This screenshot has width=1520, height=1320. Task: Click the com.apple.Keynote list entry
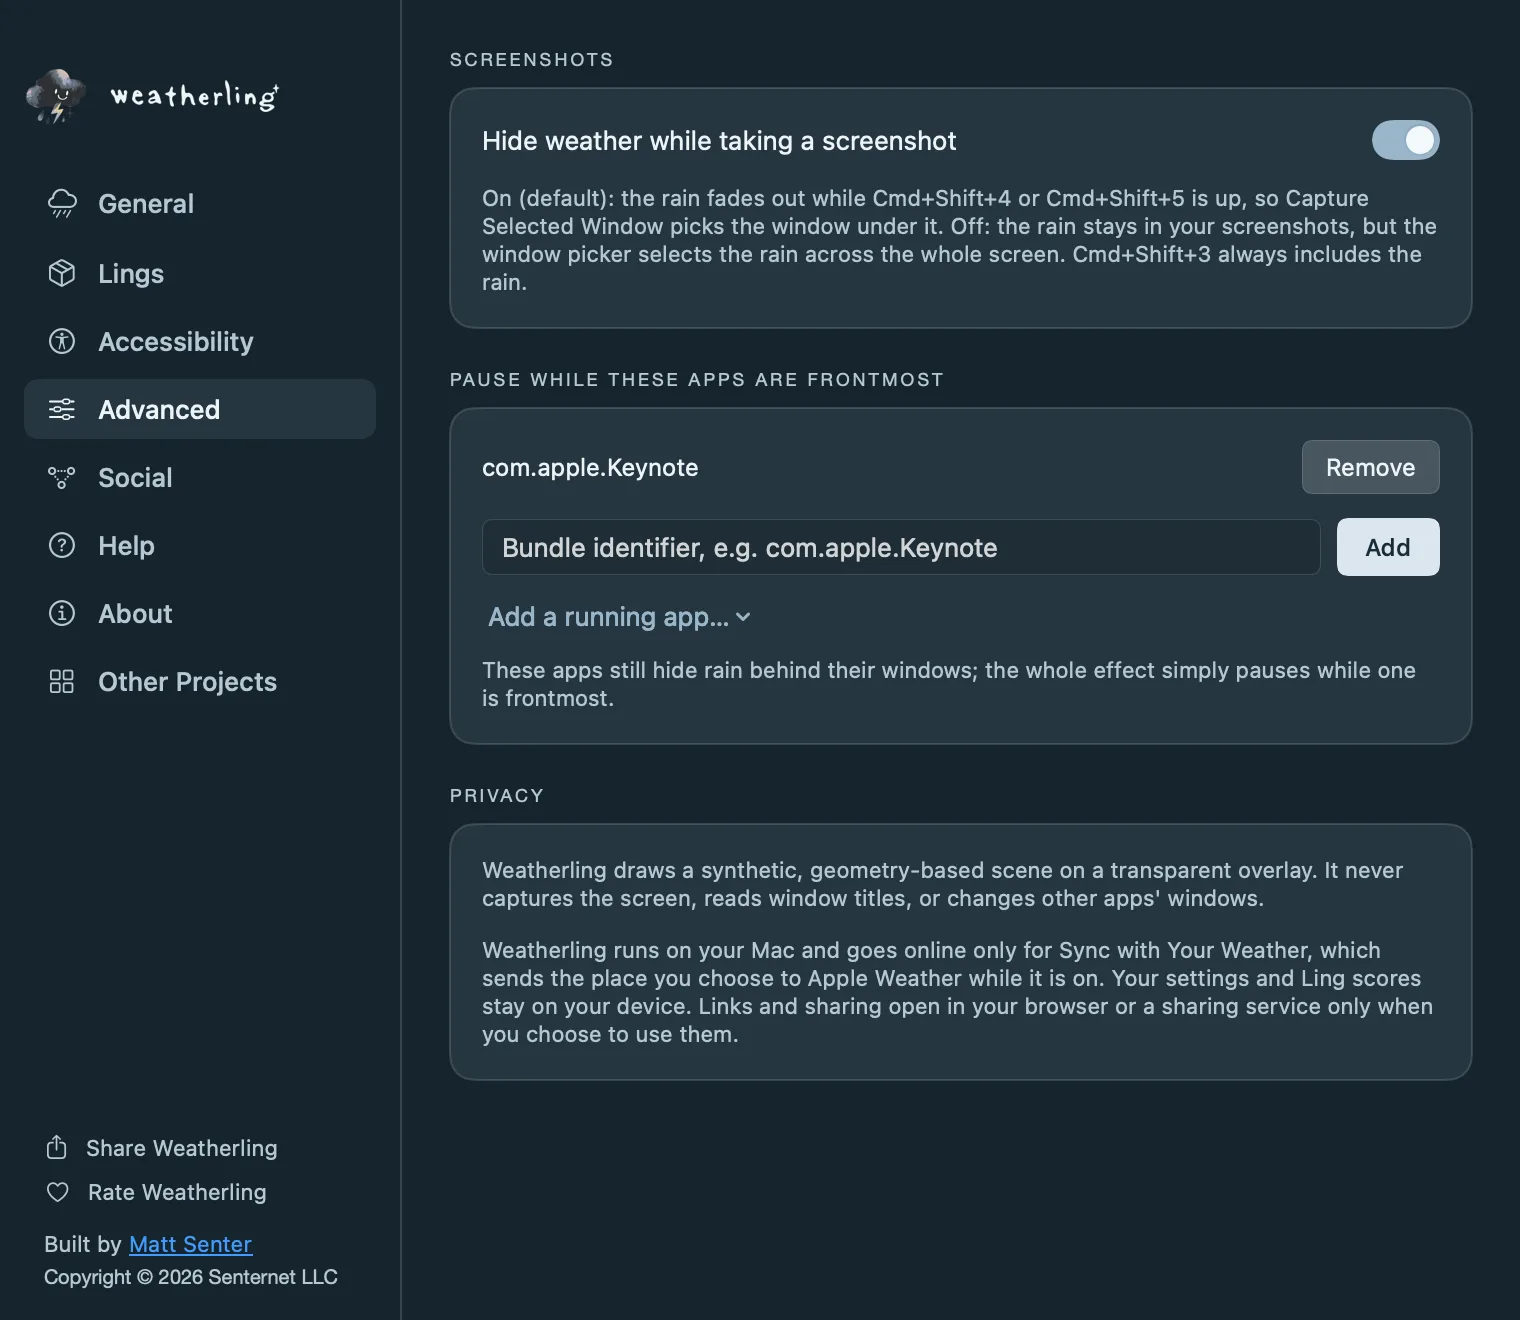[590, 467]
